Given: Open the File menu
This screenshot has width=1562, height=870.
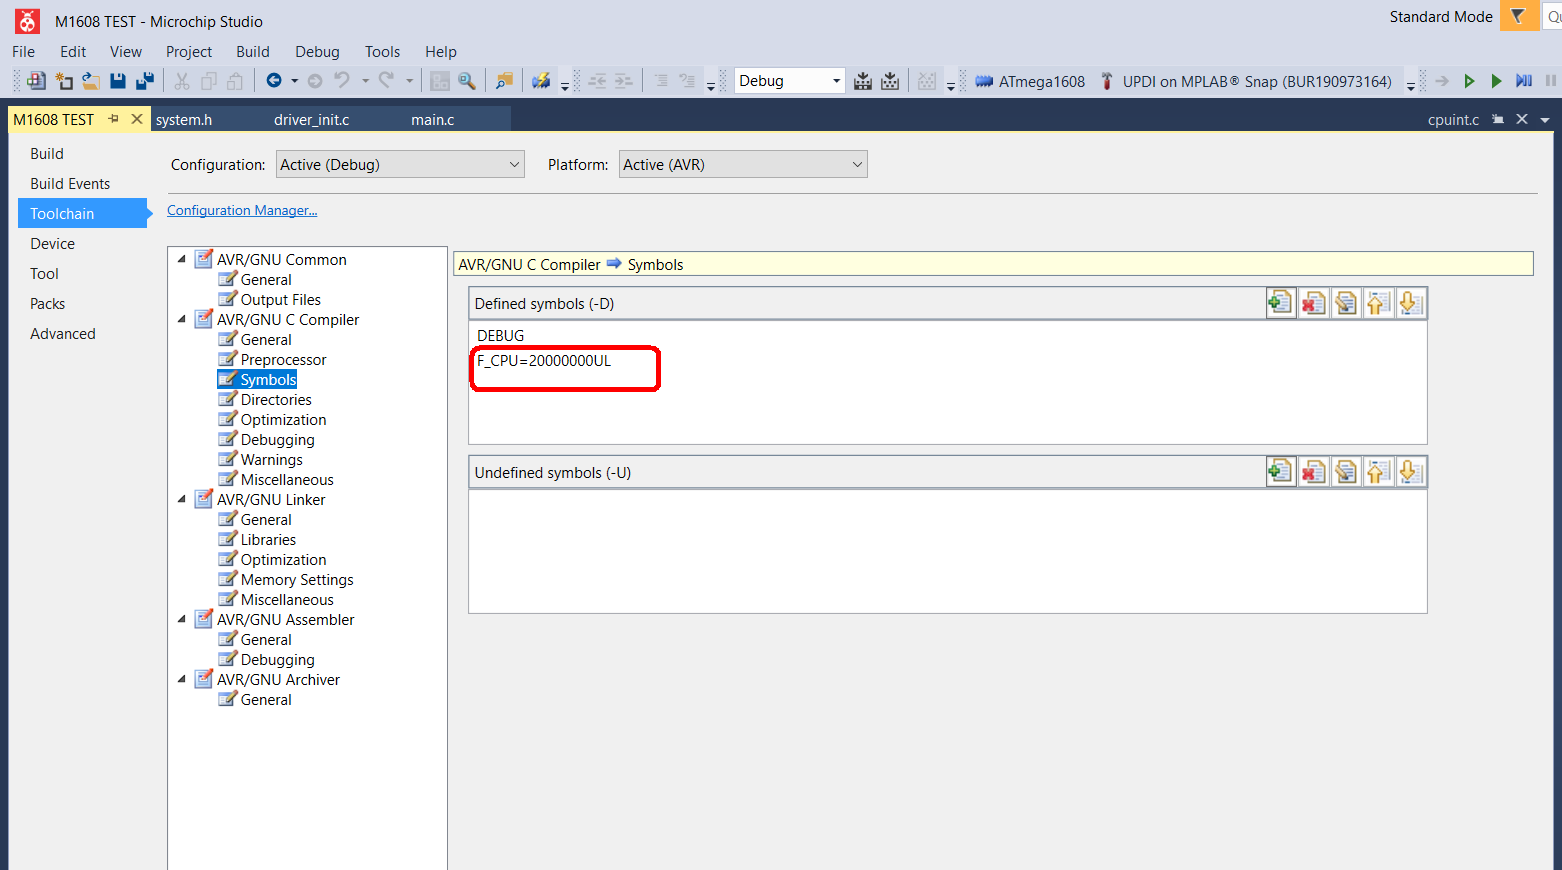Looking at the screenshot, I should point(23,52).
